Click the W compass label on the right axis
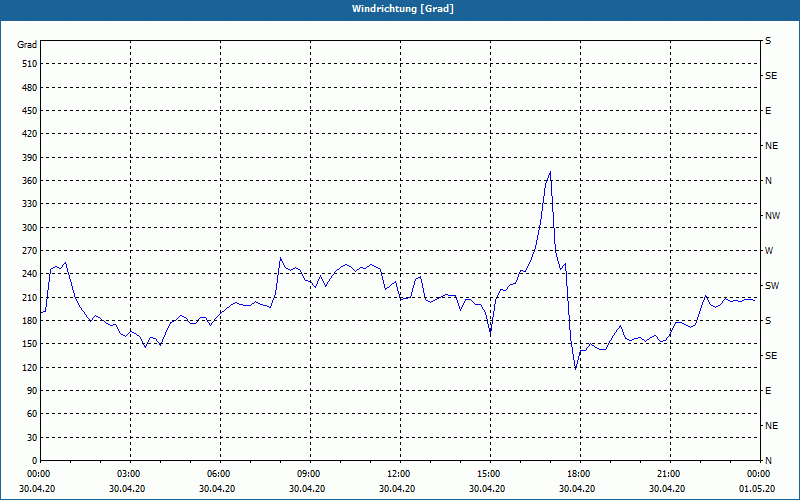The image size is (800, 500). (x=769, y=251)
